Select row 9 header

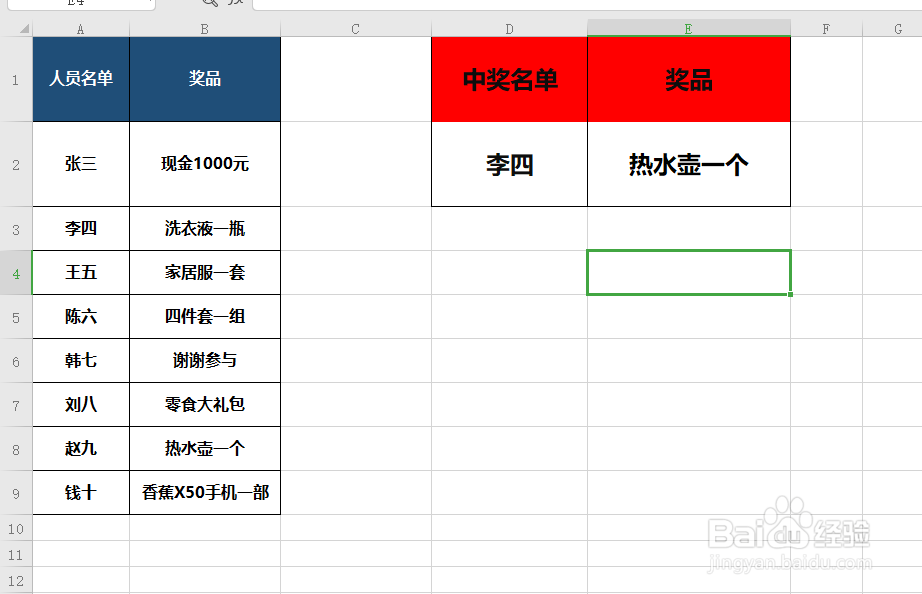(x=16, y=493)
